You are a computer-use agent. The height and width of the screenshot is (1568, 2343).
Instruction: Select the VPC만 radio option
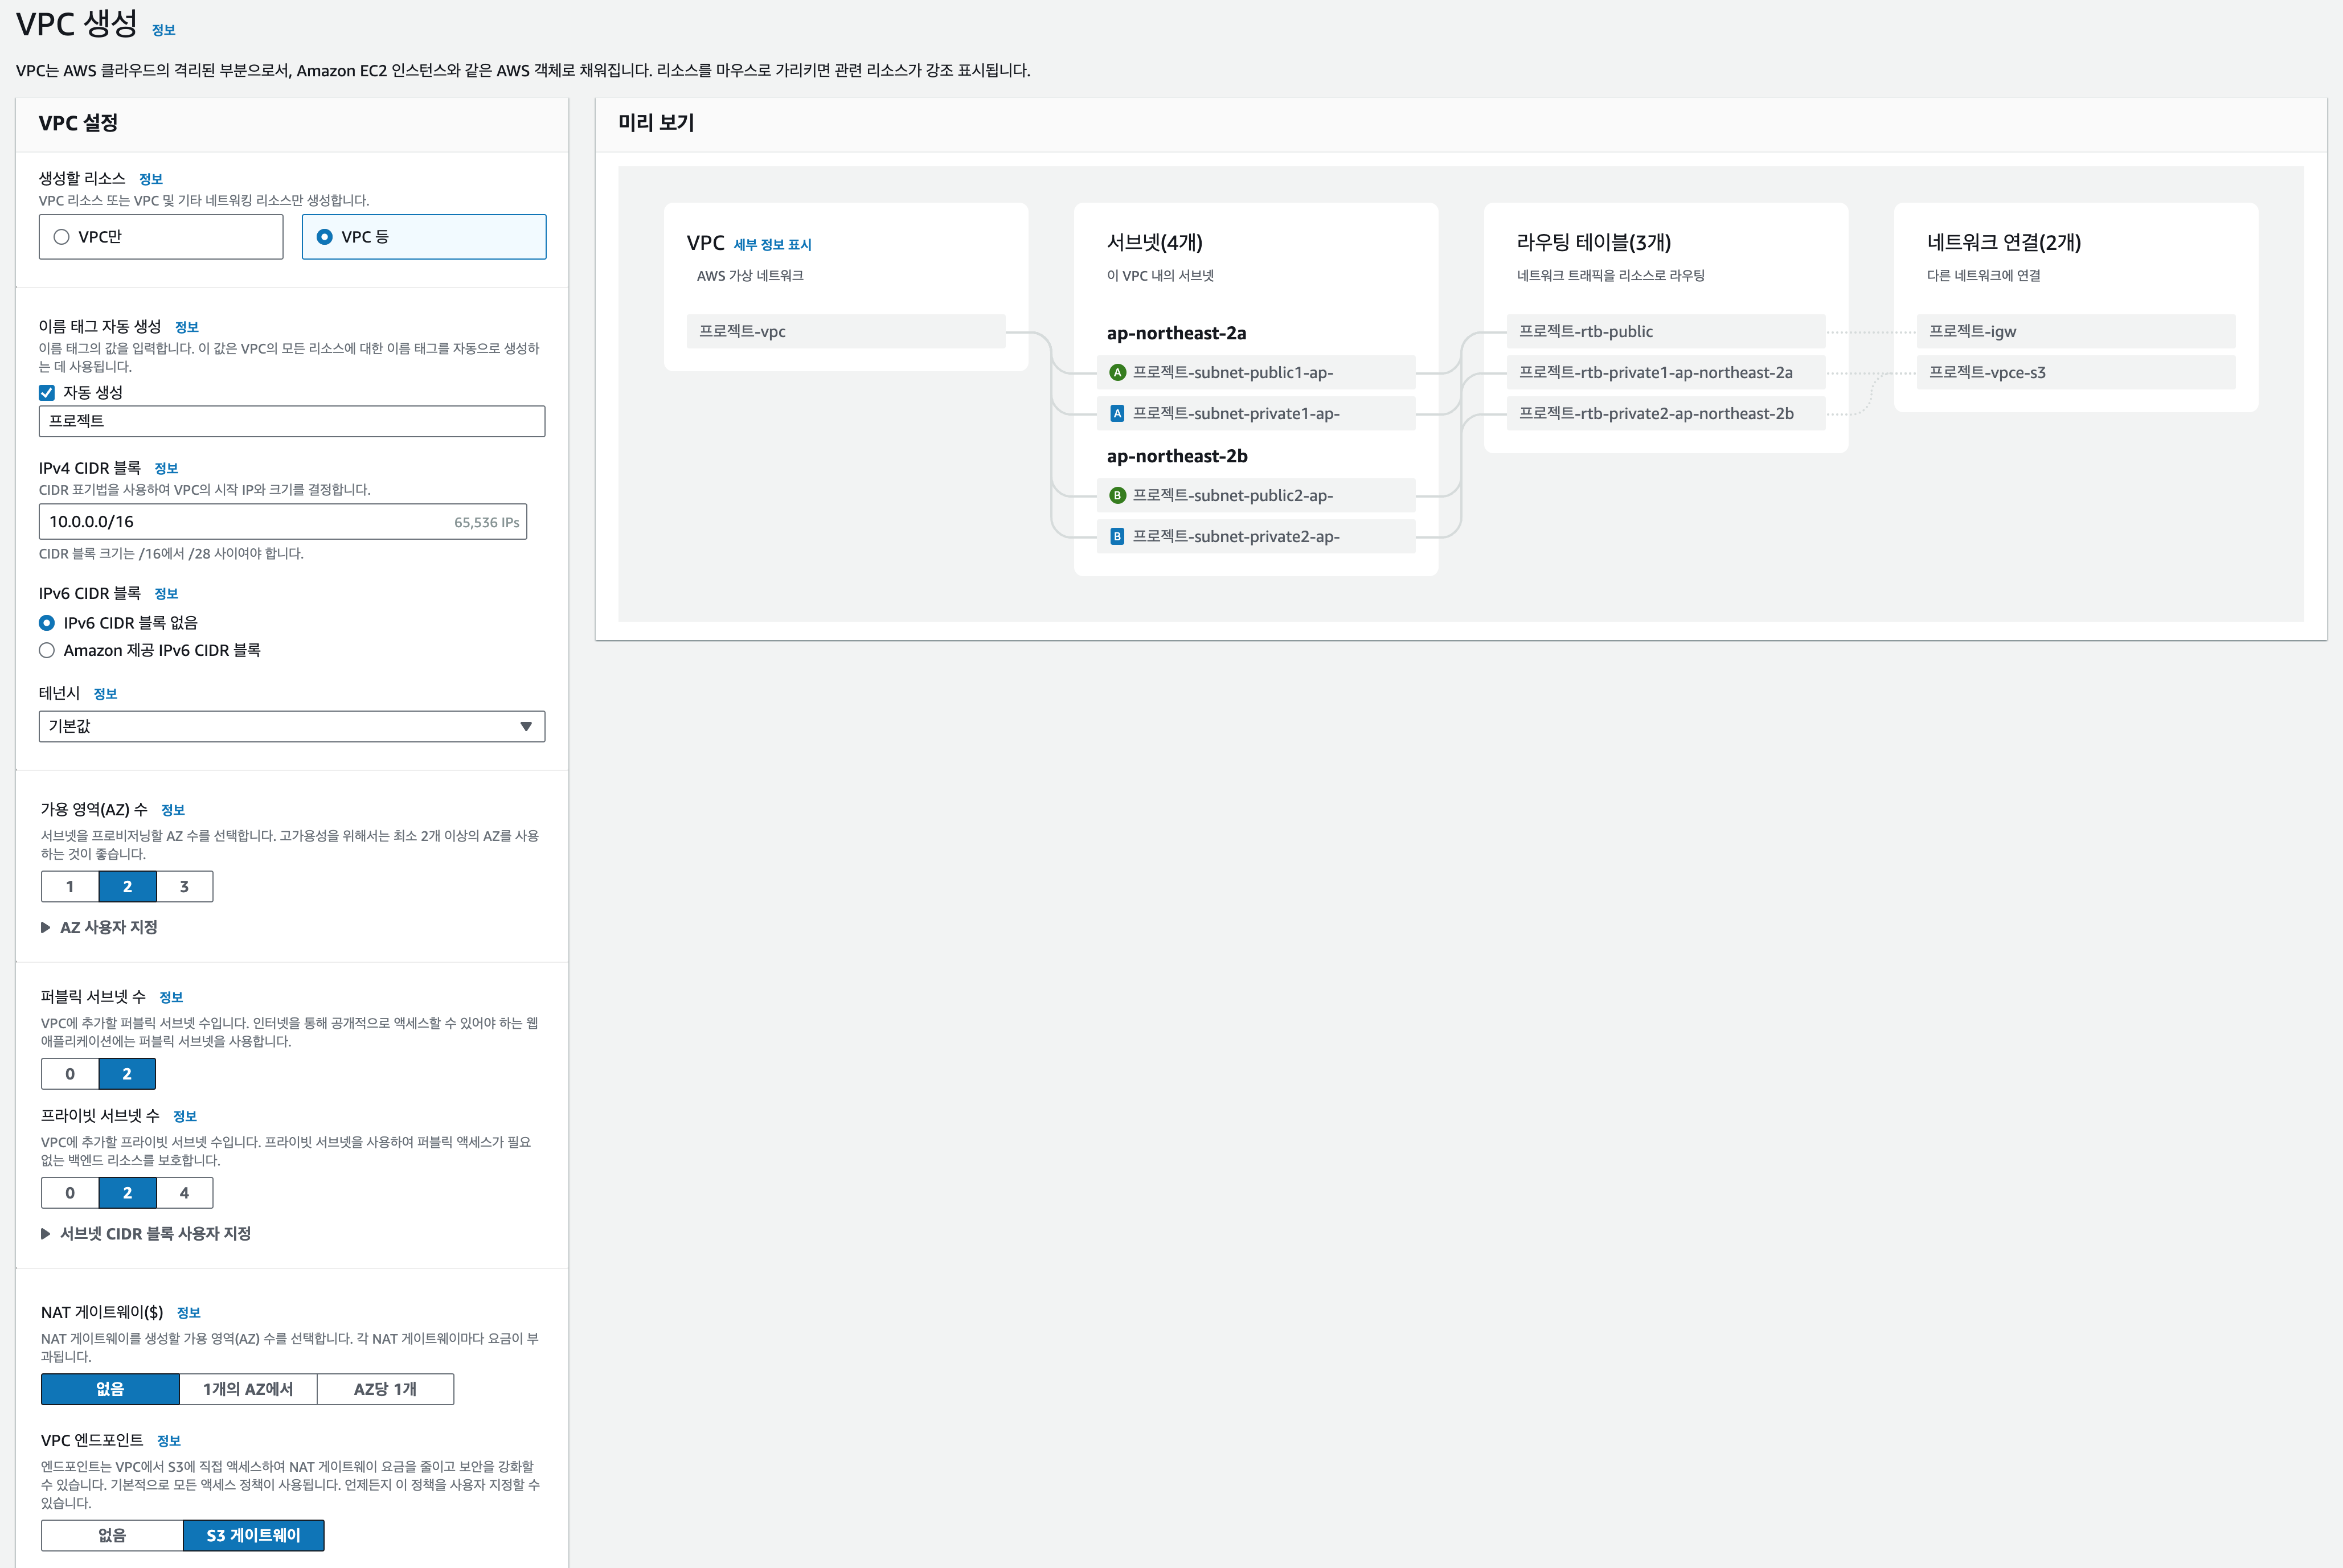[62, 237]
